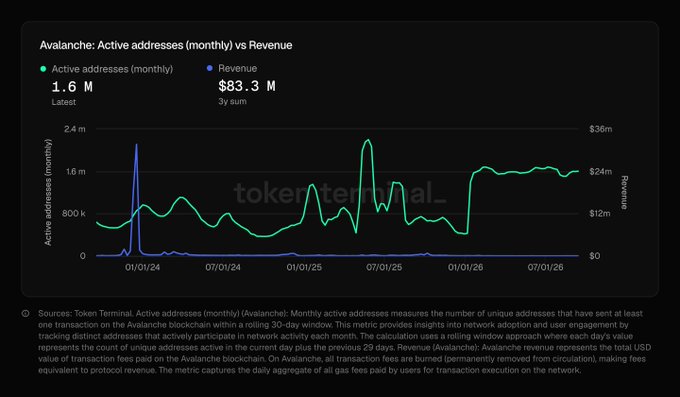Click the '$24m' right axis label

pos(601,172)
